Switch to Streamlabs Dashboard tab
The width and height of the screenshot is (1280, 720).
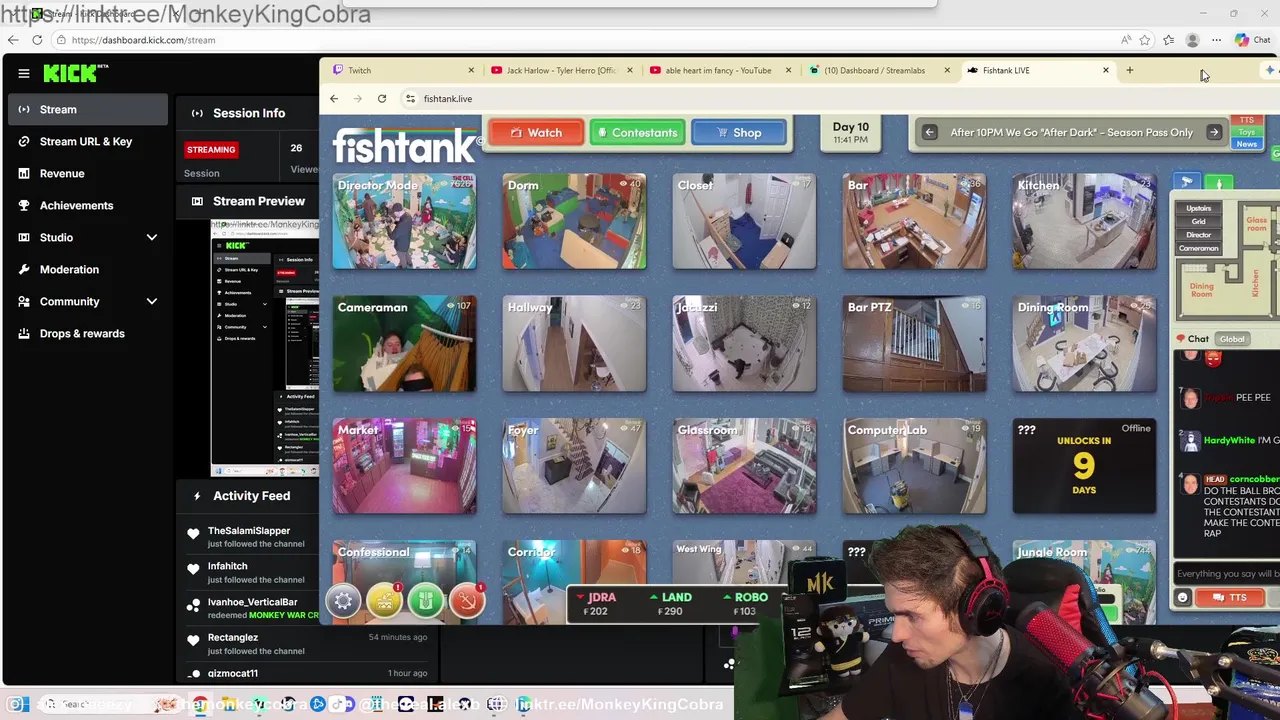(x=876, y=70)
